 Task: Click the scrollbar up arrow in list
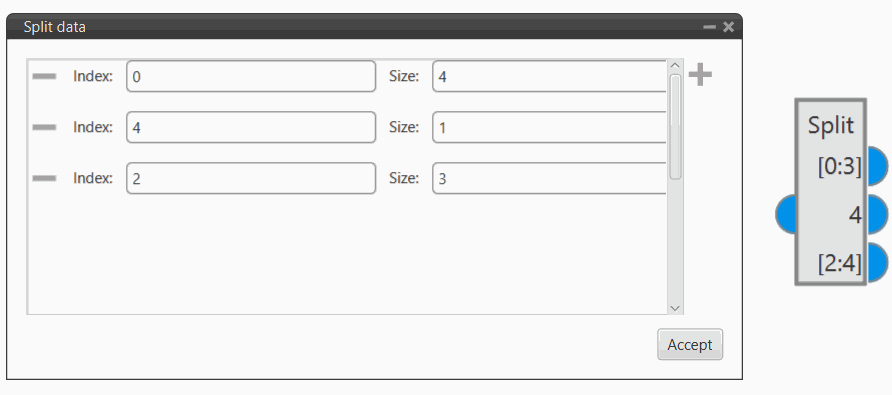pos(675,65)
